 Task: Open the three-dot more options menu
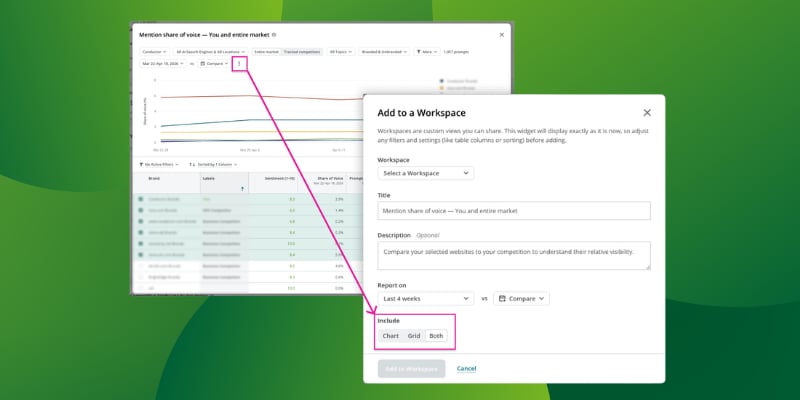239,64
